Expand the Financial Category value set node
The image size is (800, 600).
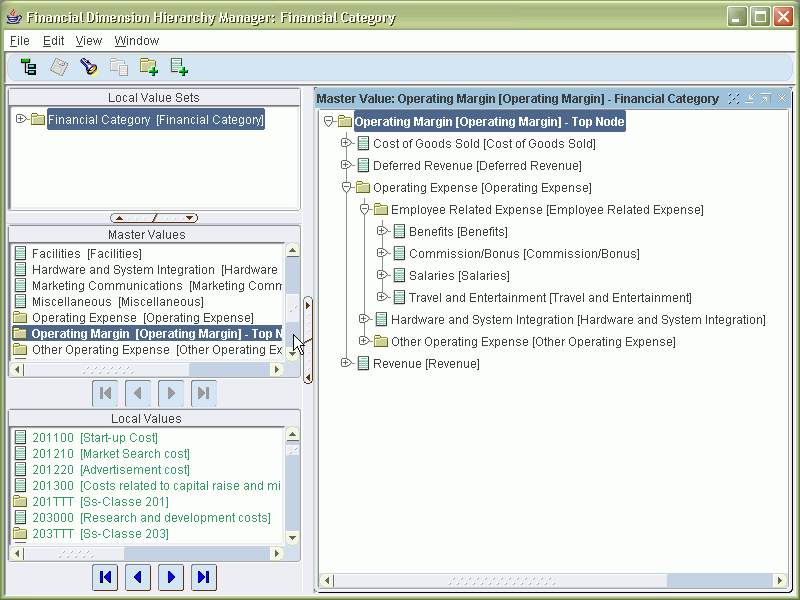pyautogui.click(x=21, y=119)
